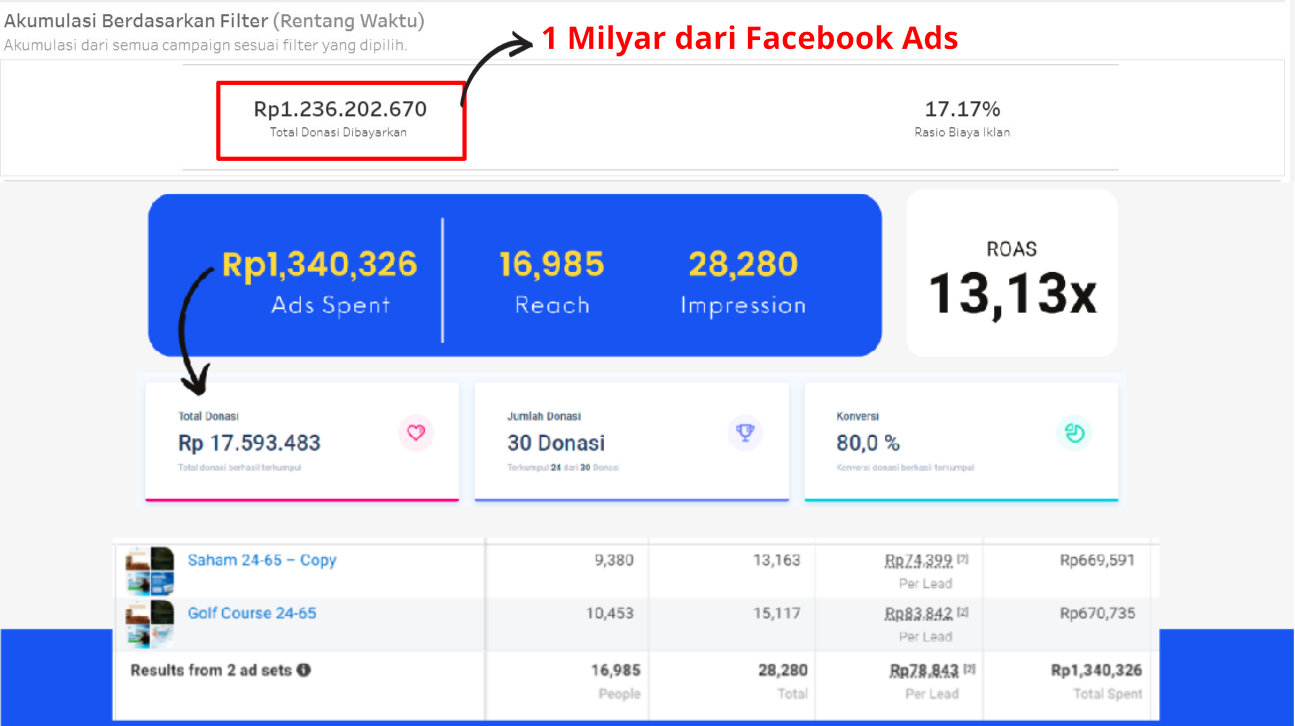Click the Saham 24-65 ad thumbnail icon

(x=148, y=572)
